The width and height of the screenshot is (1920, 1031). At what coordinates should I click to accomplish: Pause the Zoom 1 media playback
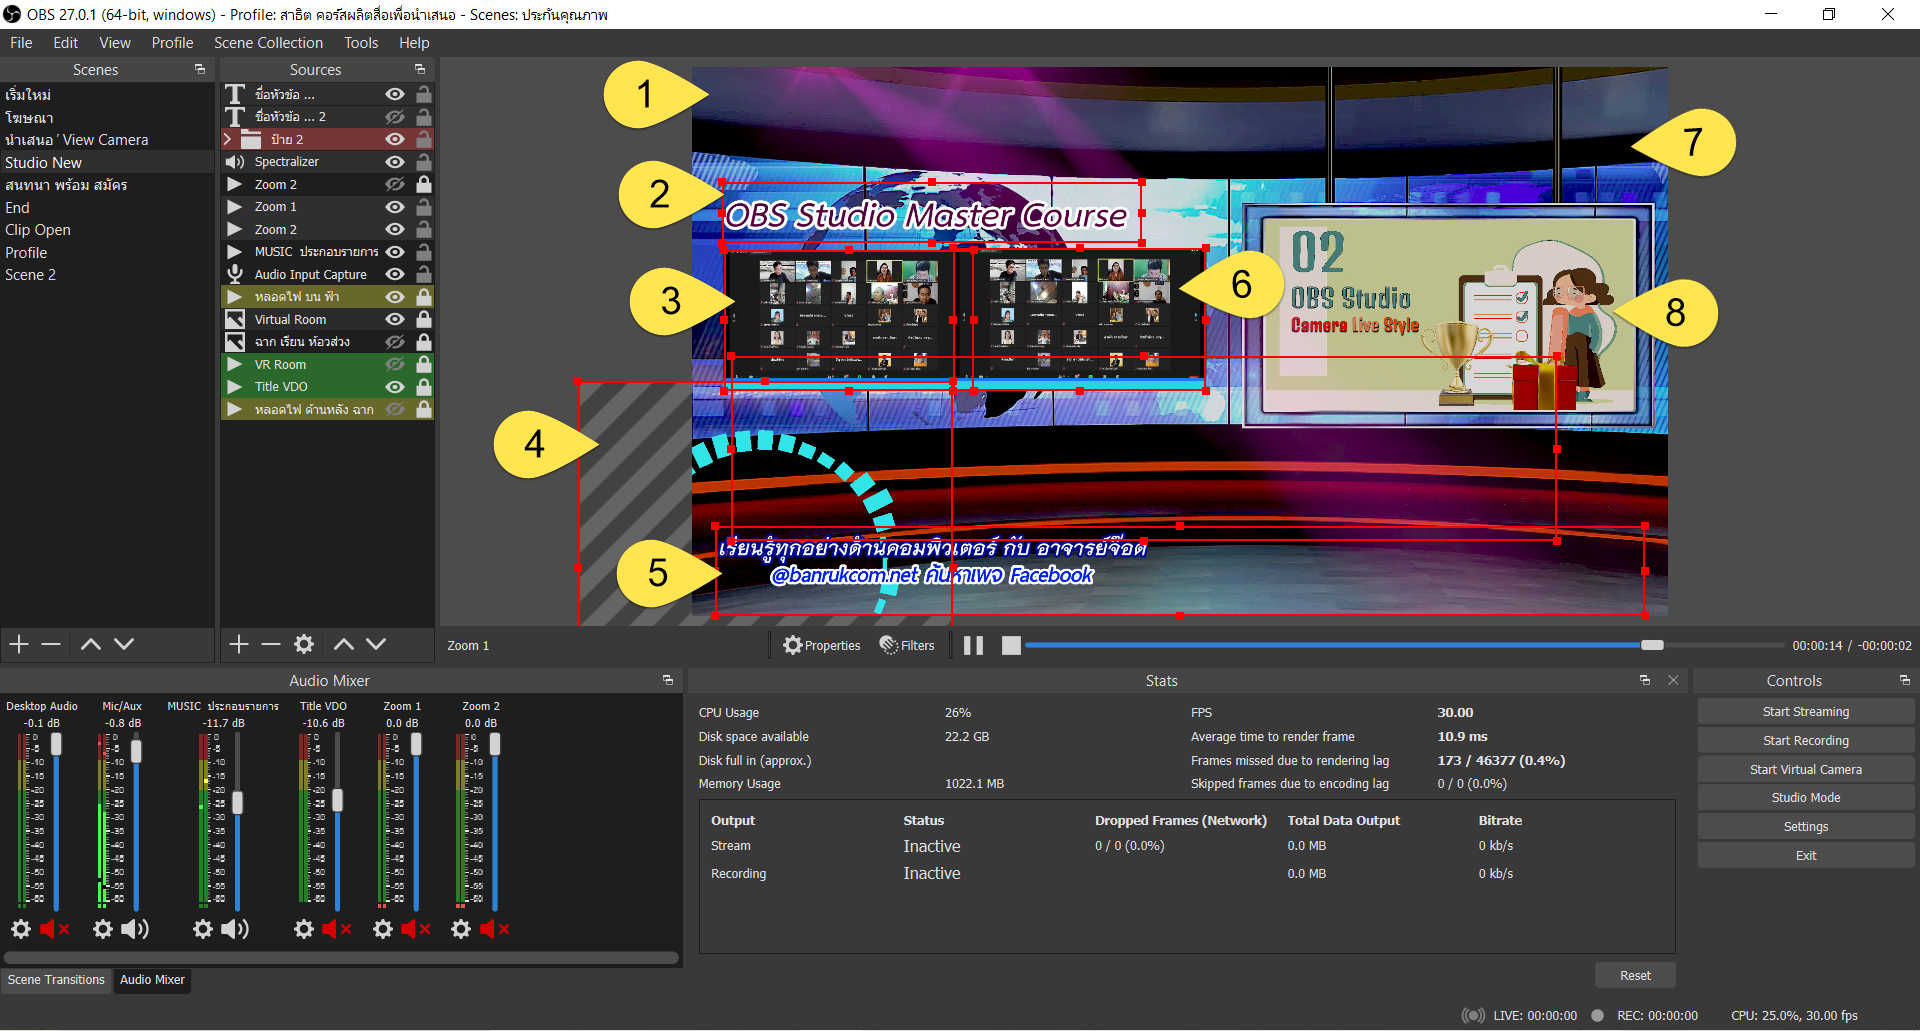(971, 645)
